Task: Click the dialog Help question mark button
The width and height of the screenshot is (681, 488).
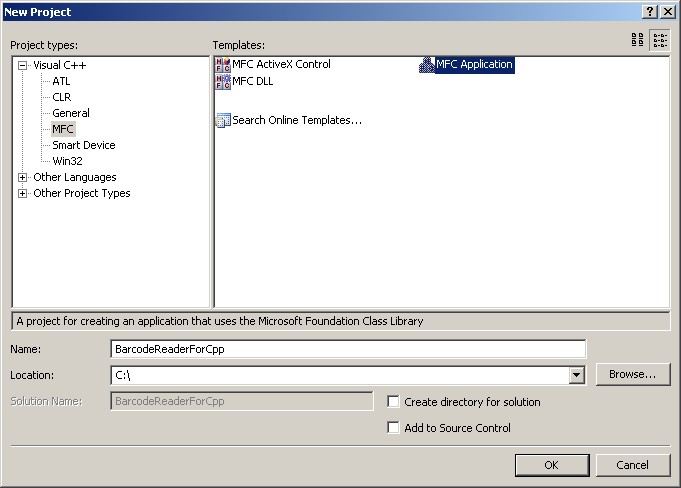Action: (650, 11)
